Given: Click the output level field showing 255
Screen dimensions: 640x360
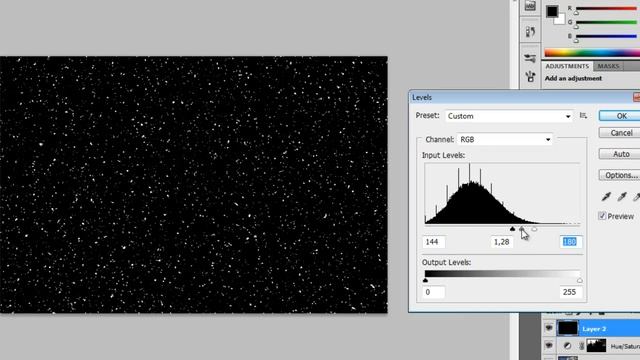Looking at the screenshot, I should point(570,292).
